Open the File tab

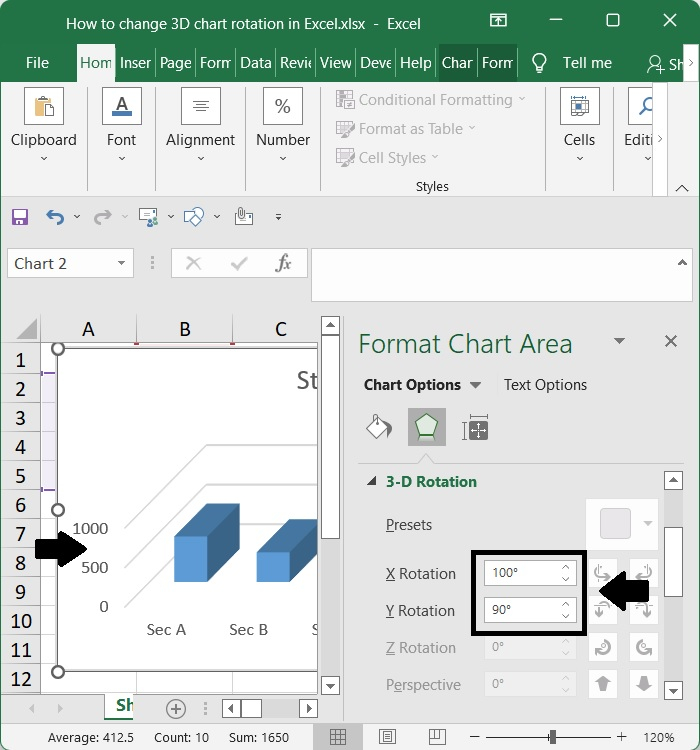[37, 63]
